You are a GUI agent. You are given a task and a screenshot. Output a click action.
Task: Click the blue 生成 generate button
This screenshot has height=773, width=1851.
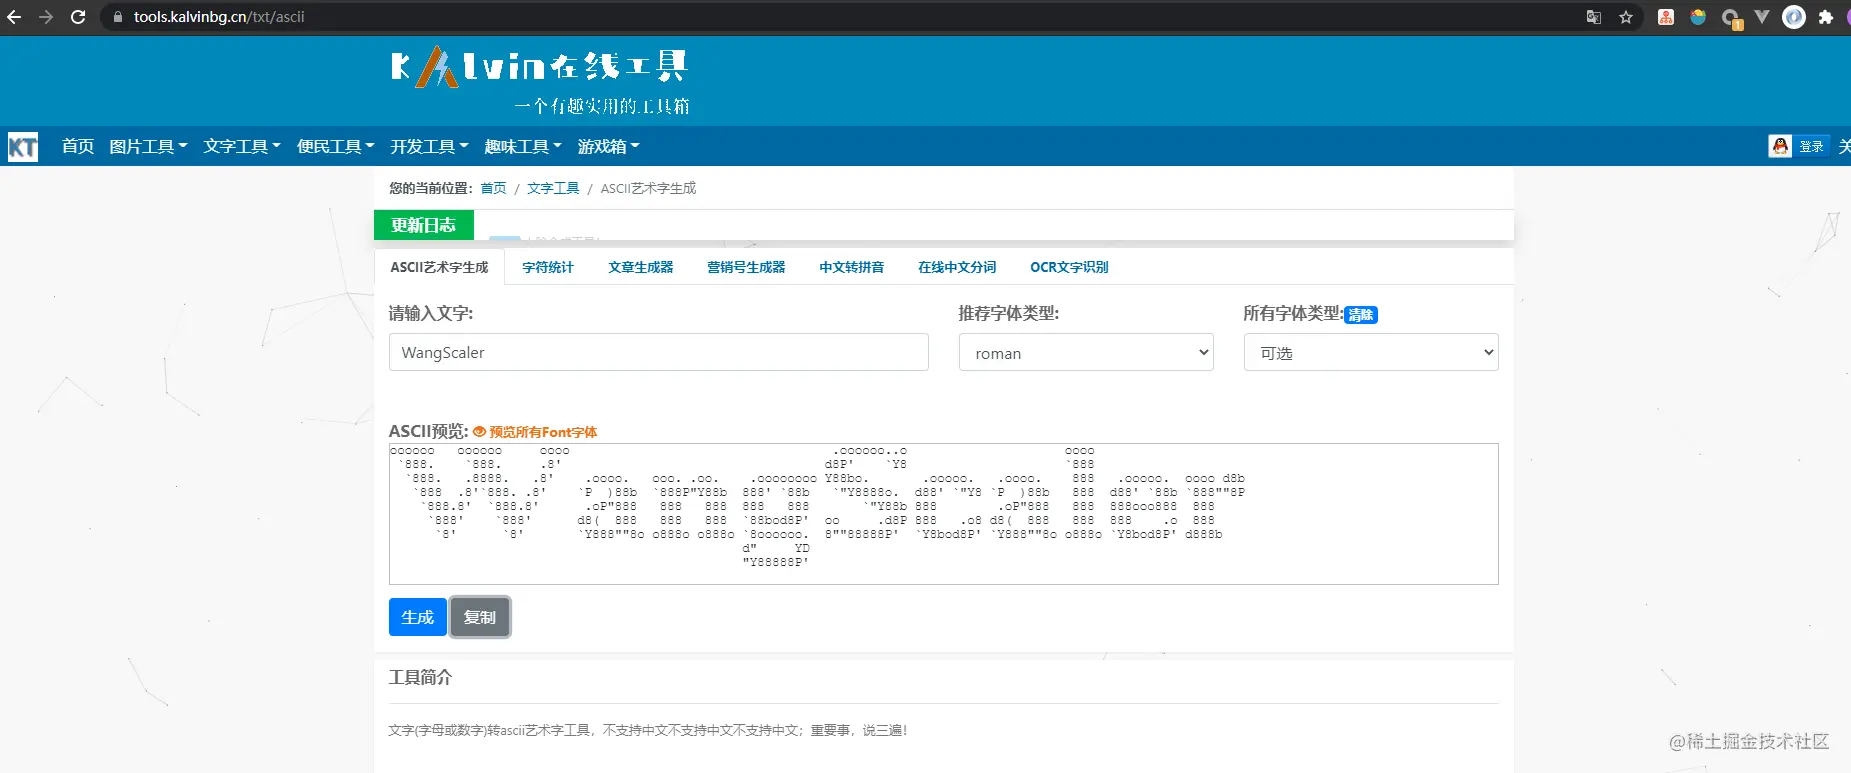[417, 617]
